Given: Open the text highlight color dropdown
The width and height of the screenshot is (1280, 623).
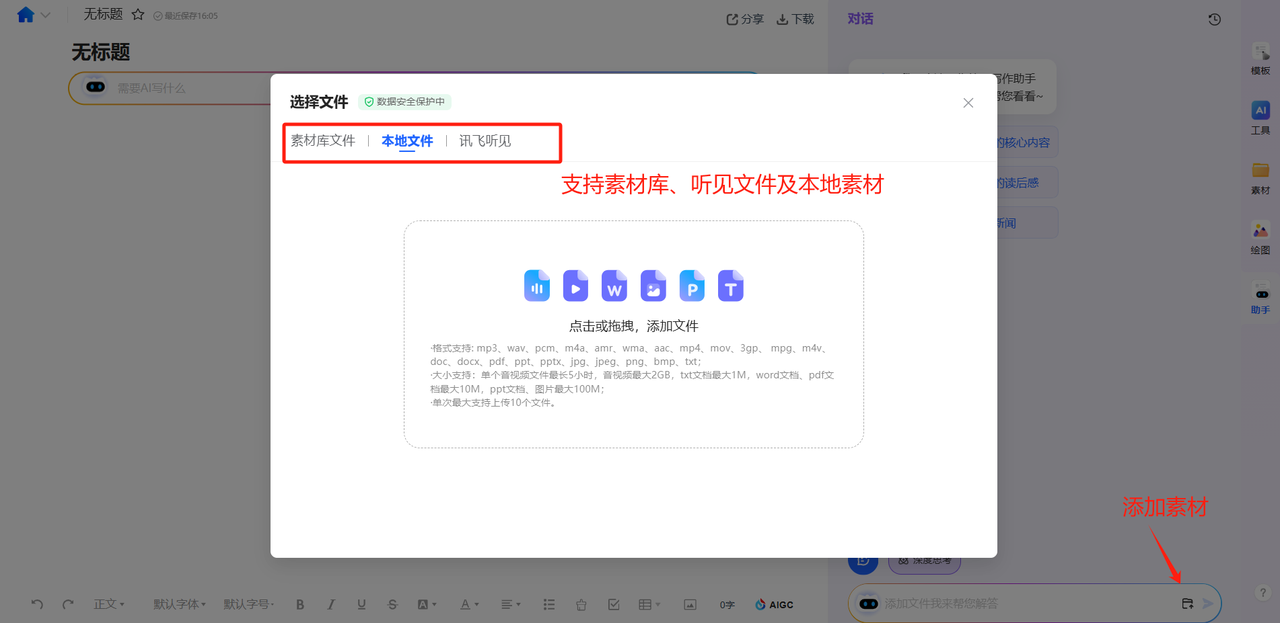Looking at the screenshot, I should (x=426, y=604).
